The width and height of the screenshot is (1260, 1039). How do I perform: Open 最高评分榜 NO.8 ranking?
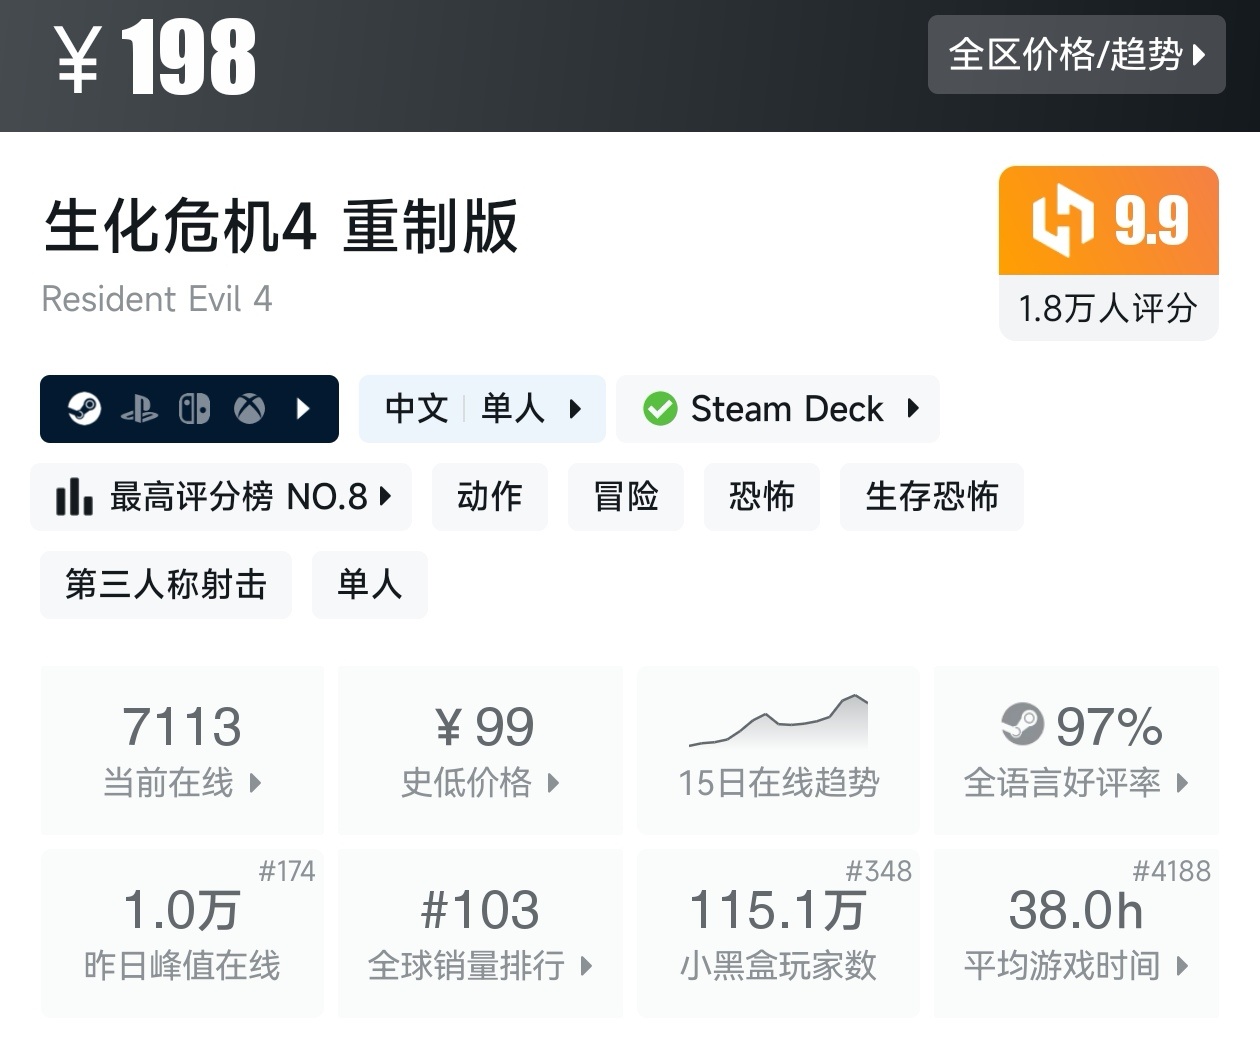[x=221, y=497]
